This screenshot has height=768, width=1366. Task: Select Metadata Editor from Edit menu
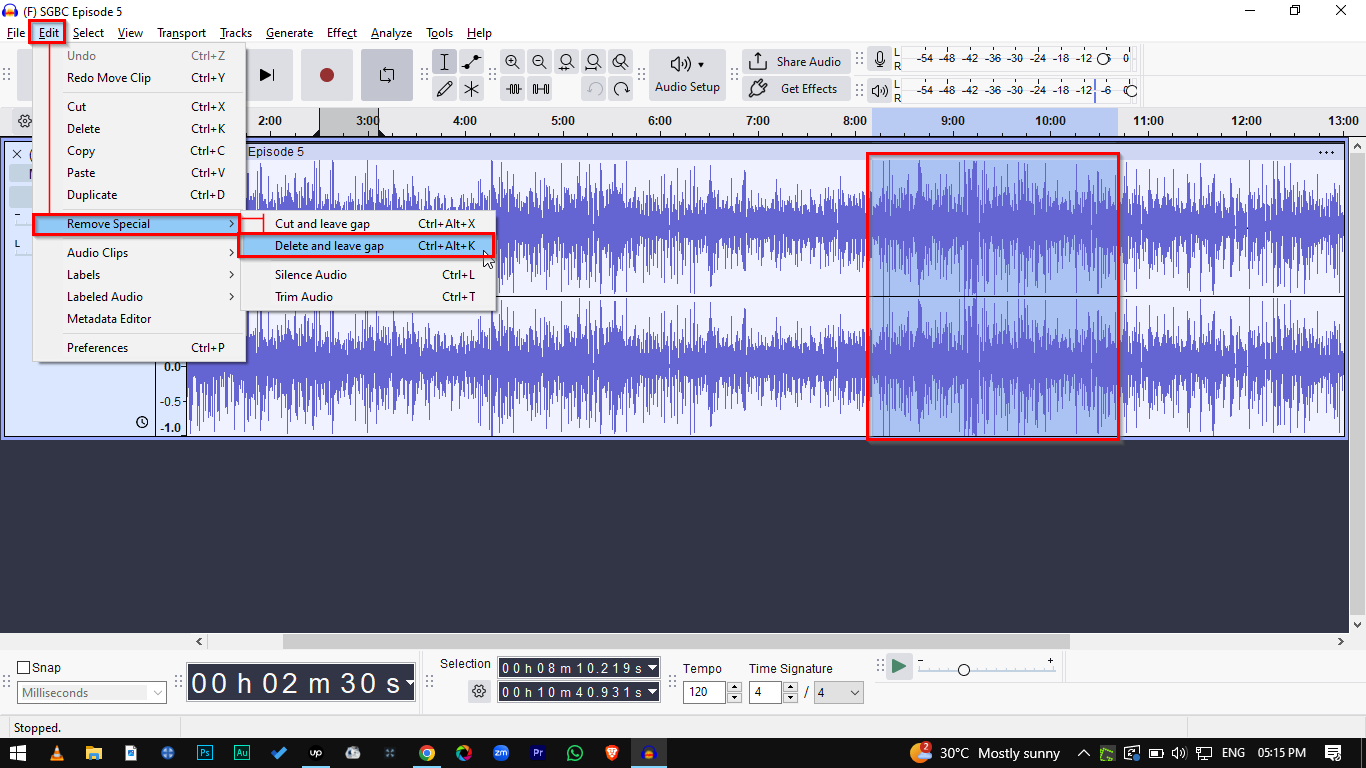coord(109,319)
